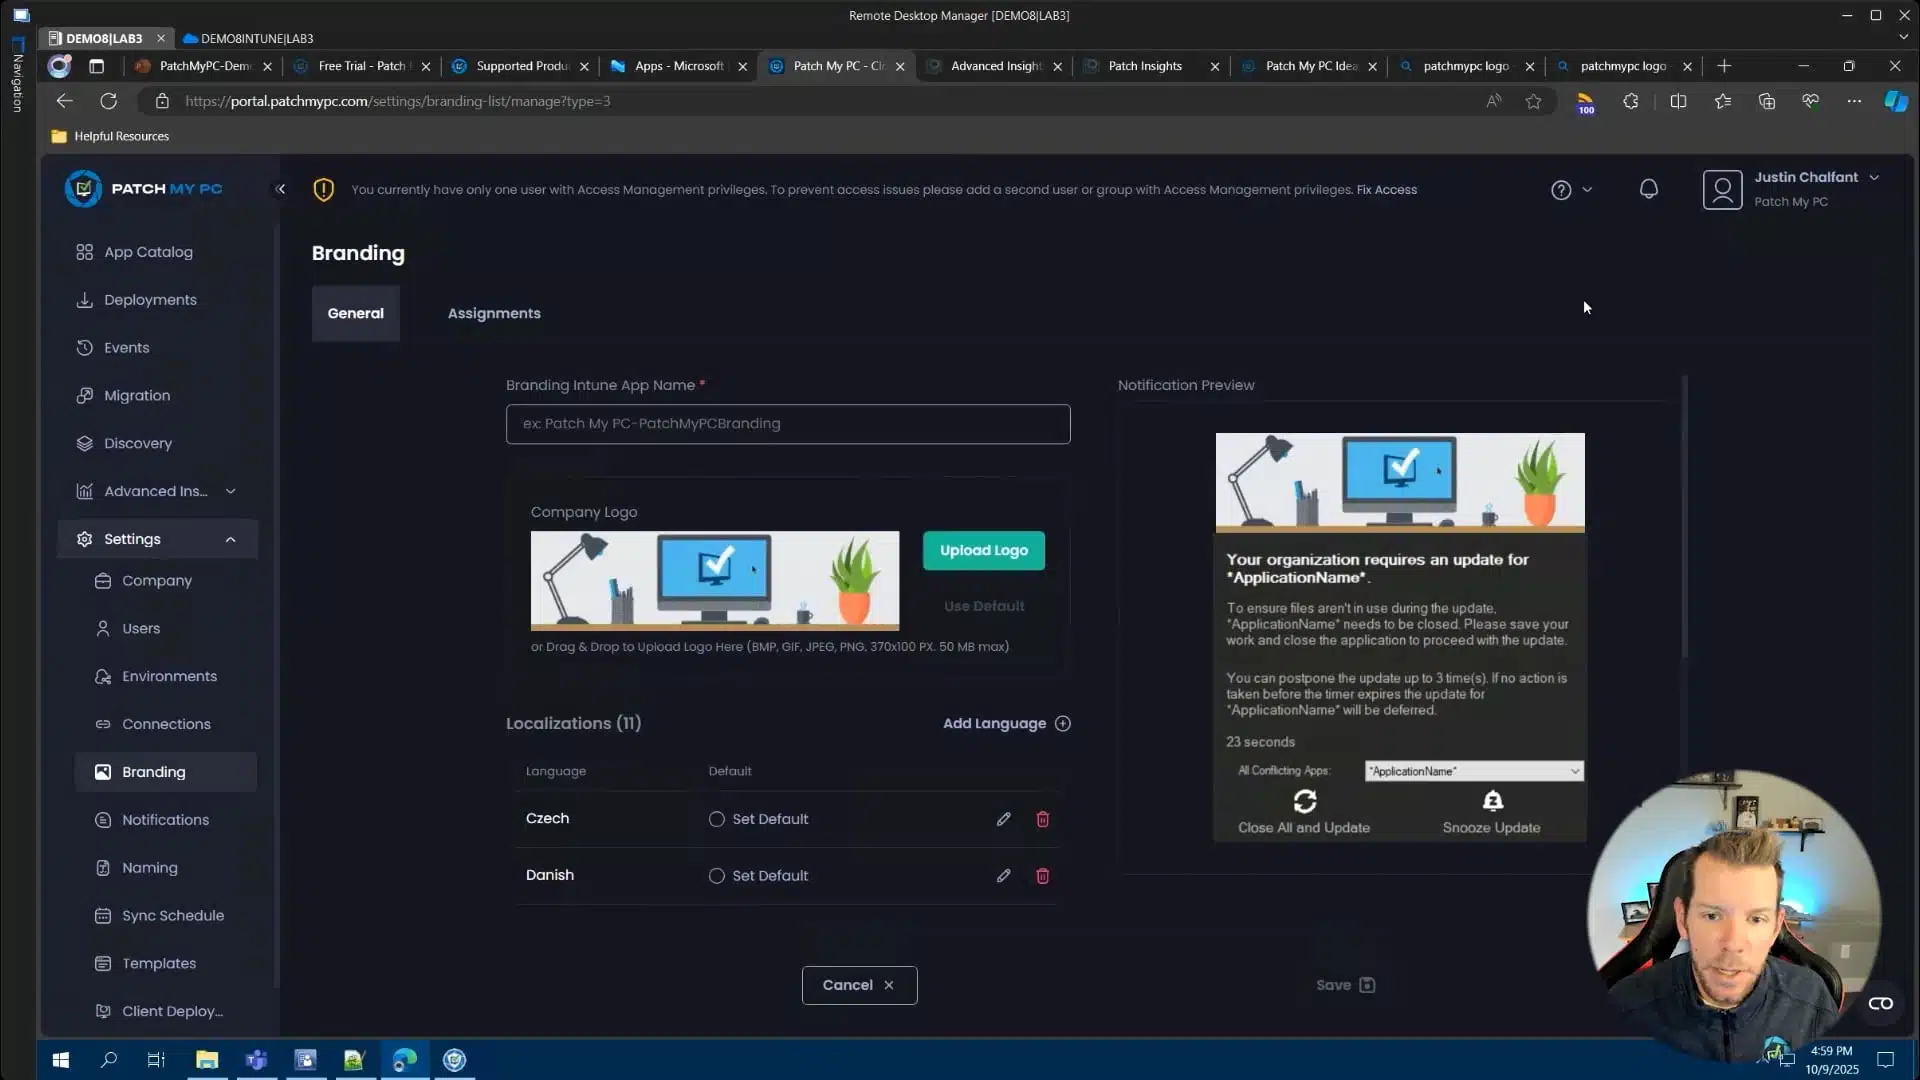1920x1080 pixels.
Task: Expand the Justin Chalfant account menu
Action: (1873, 177)
